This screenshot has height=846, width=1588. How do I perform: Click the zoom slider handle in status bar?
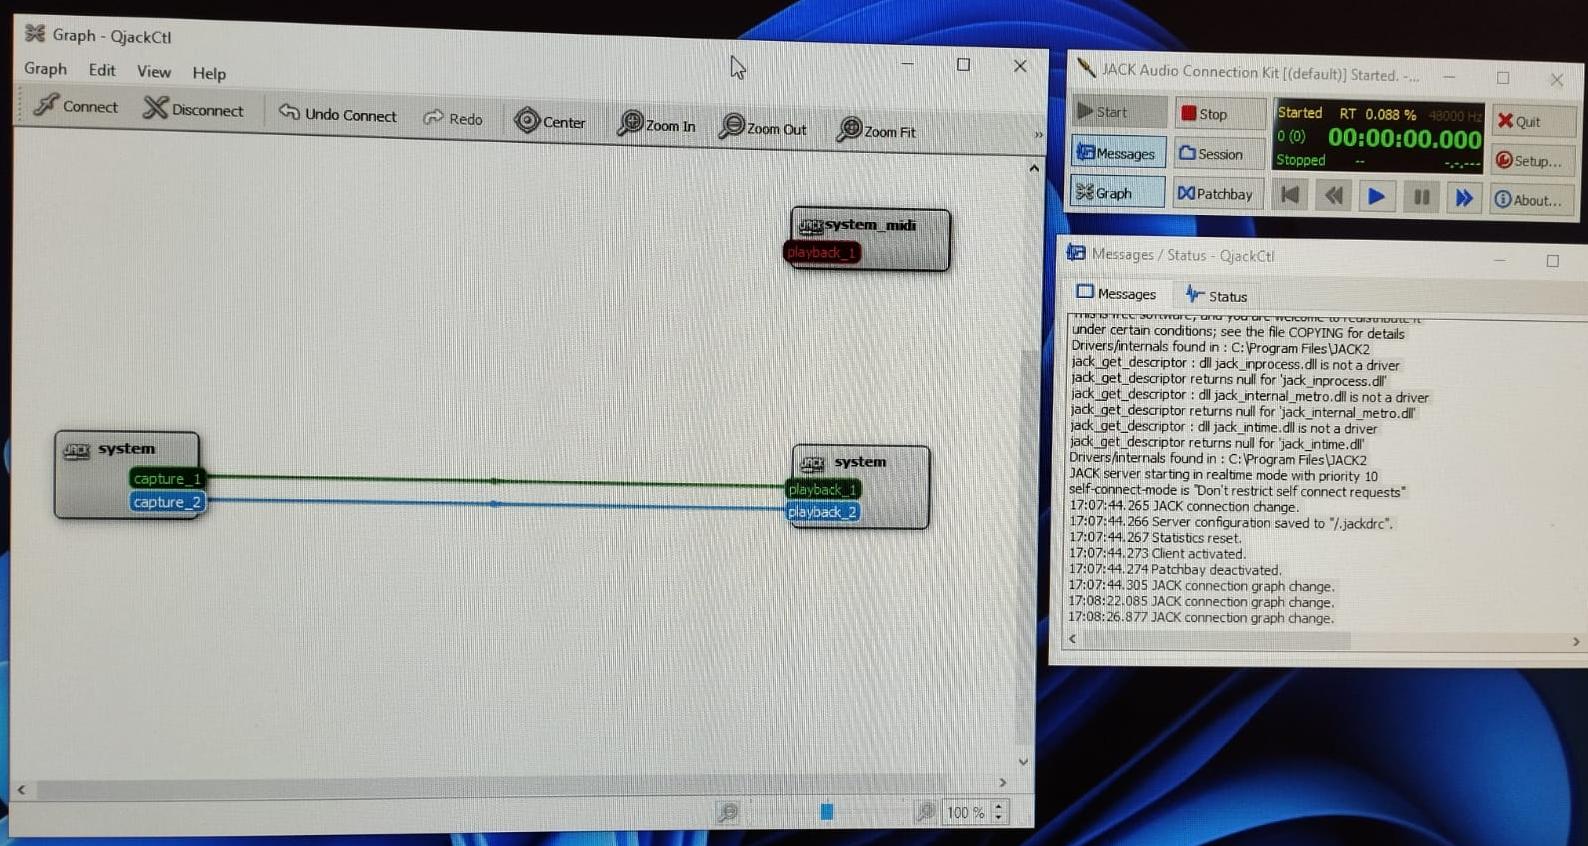coord(826,812)
